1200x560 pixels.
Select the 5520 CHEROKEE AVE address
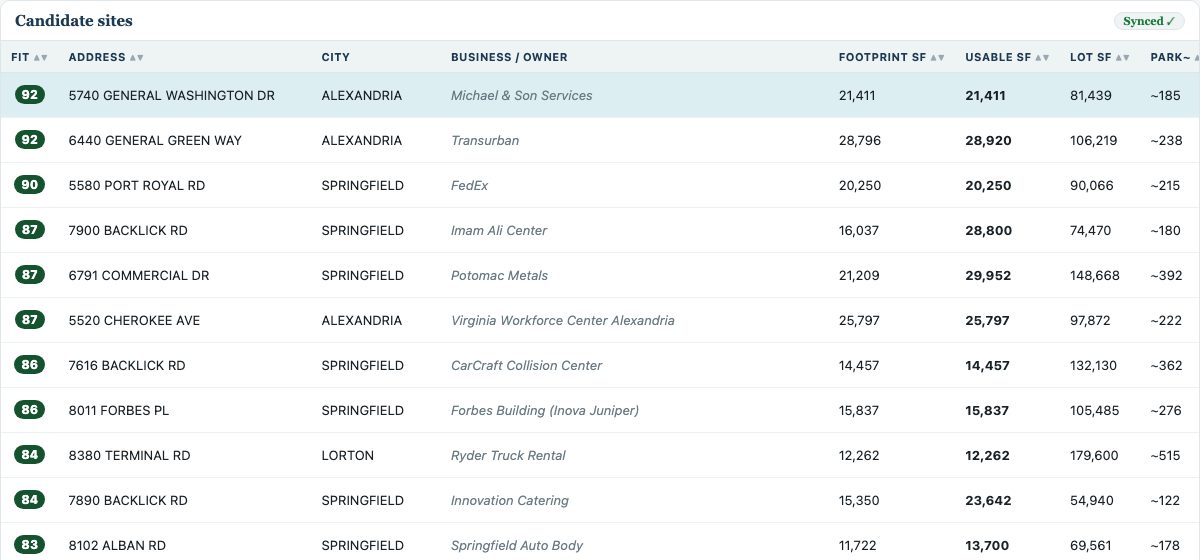pos(134,321)
